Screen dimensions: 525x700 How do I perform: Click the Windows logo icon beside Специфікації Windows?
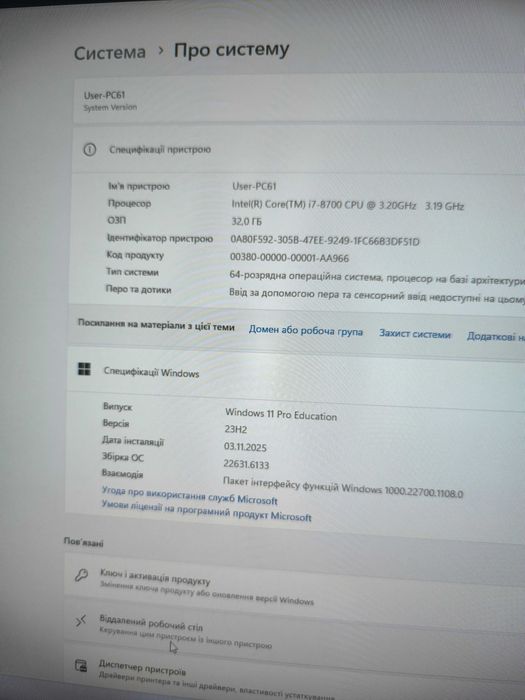(84, 369)
